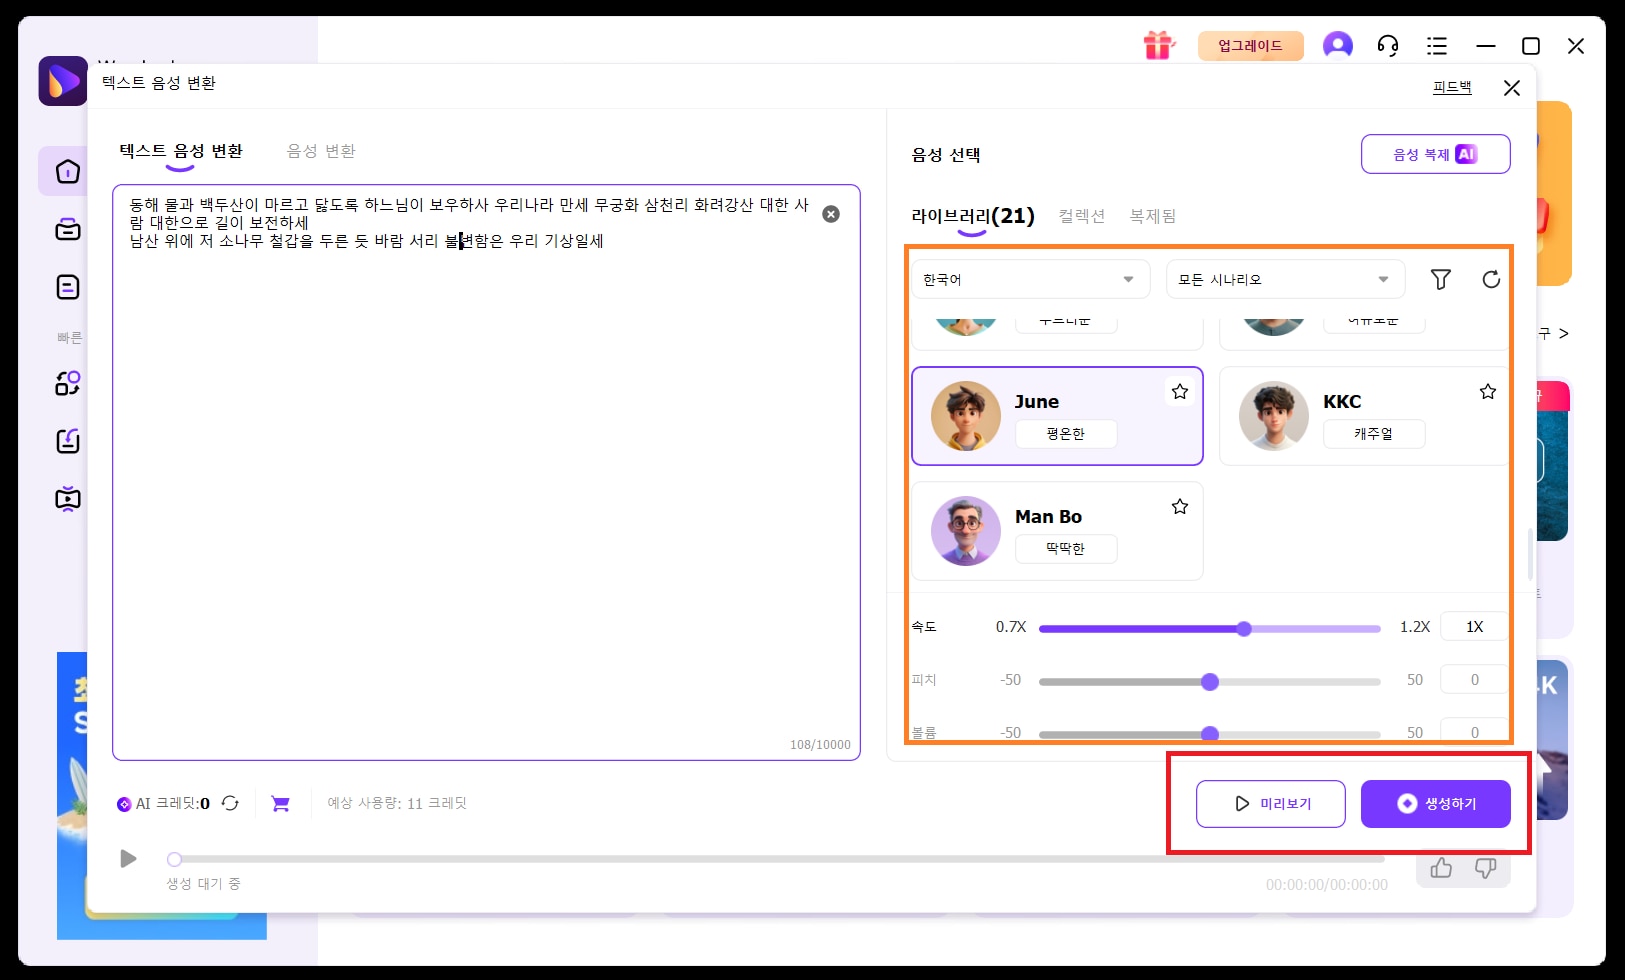1625x980 pixels.
Task: Click the voice list vertical scrollbar
Action: click(x=1530, y=553)
